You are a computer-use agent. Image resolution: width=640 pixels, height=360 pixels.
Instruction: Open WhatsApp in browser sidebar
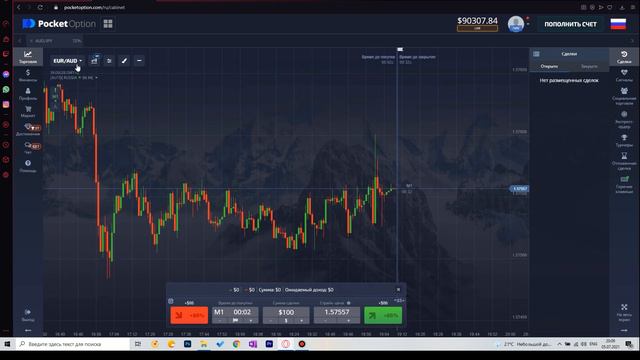pyautogui.click(x=6, y=89)
